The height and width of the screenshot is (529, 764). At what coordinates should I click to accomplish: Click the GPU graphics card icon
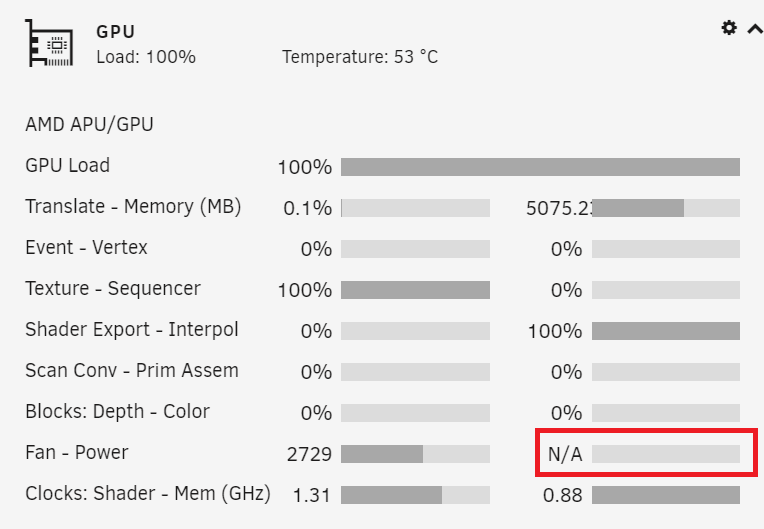49,43
